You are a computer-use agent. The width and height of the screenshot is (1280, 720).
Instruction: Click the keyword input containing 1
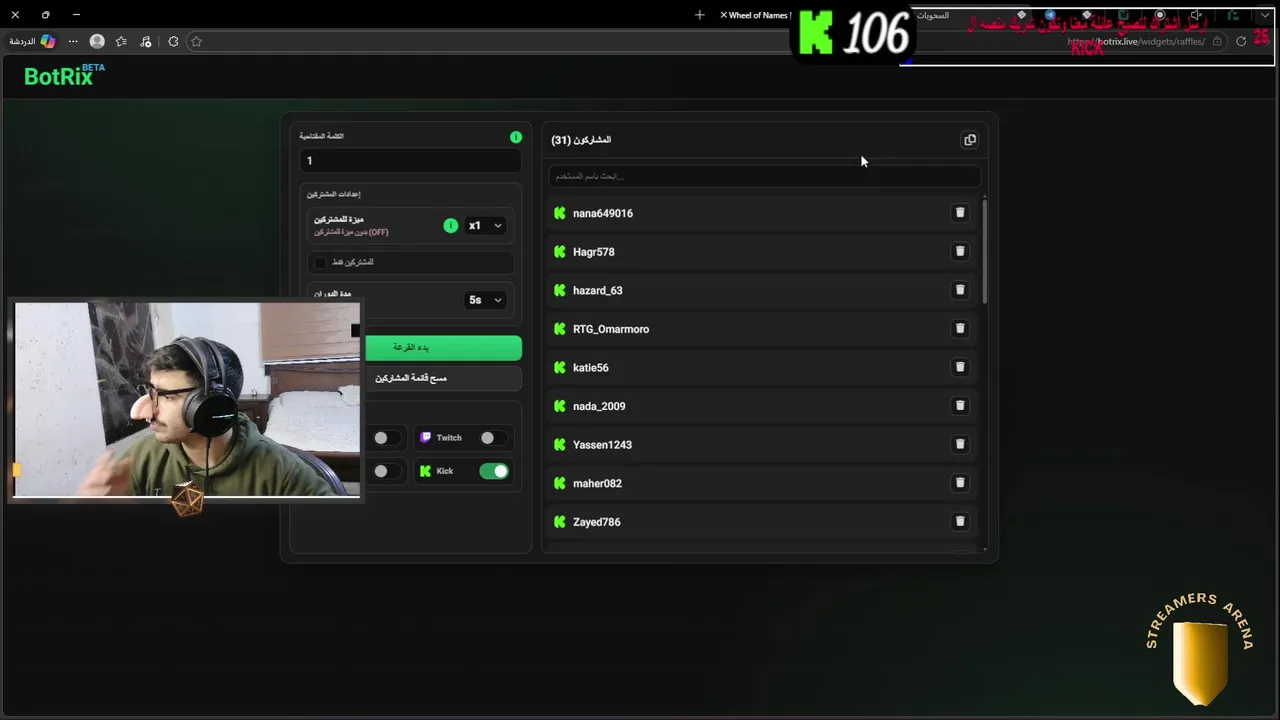410,161
